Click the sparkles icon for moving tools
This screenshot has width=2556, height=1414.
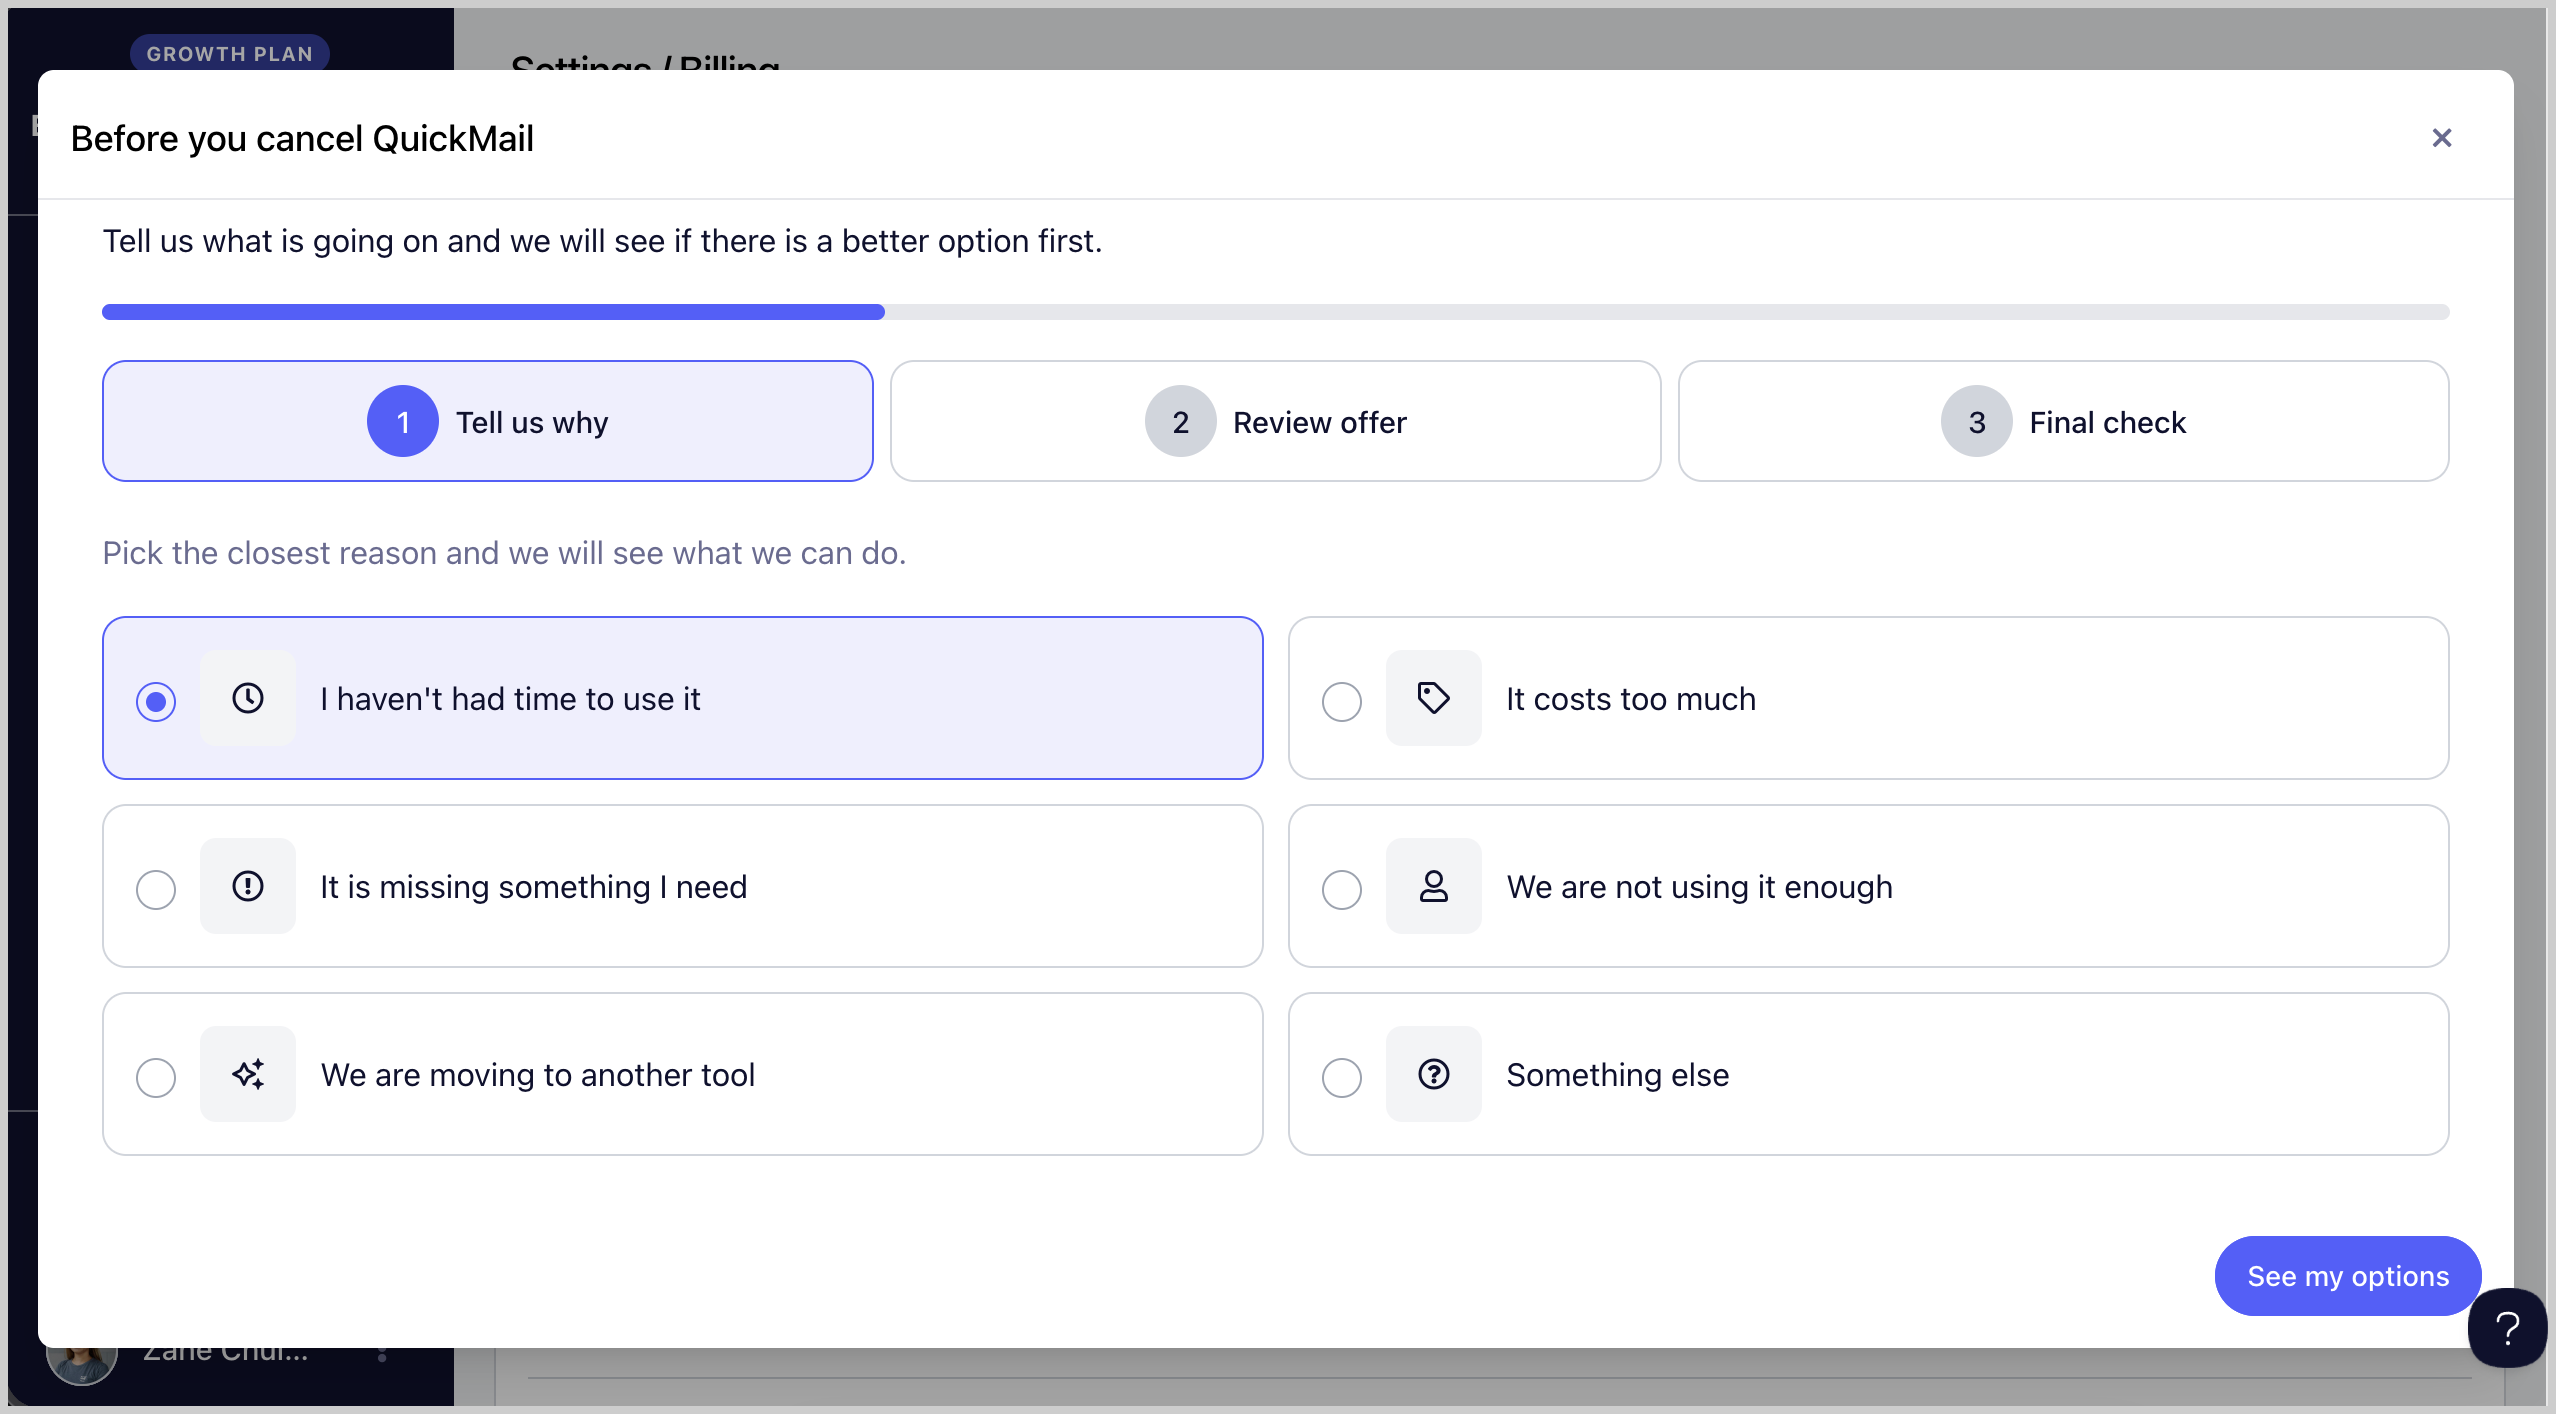[248, 1074]
